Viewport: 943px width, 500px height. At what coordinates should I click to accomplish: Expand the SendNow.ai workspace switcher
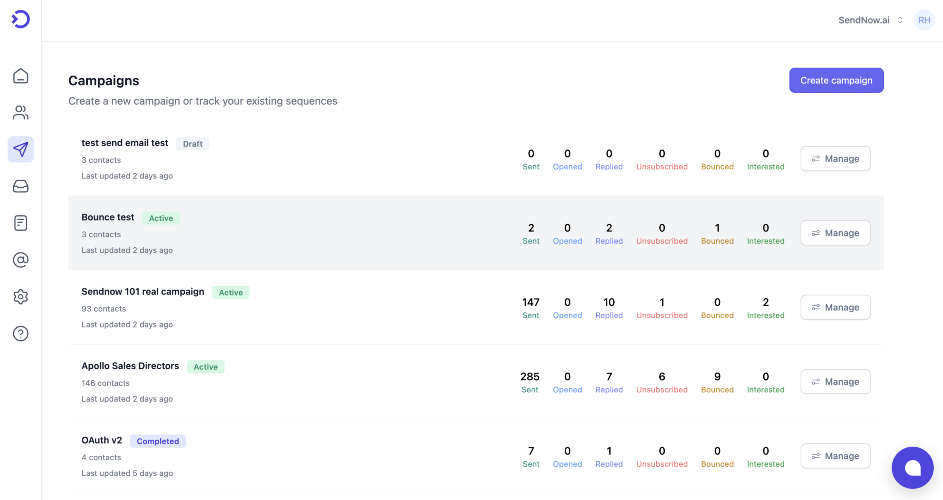coord(870,20)
